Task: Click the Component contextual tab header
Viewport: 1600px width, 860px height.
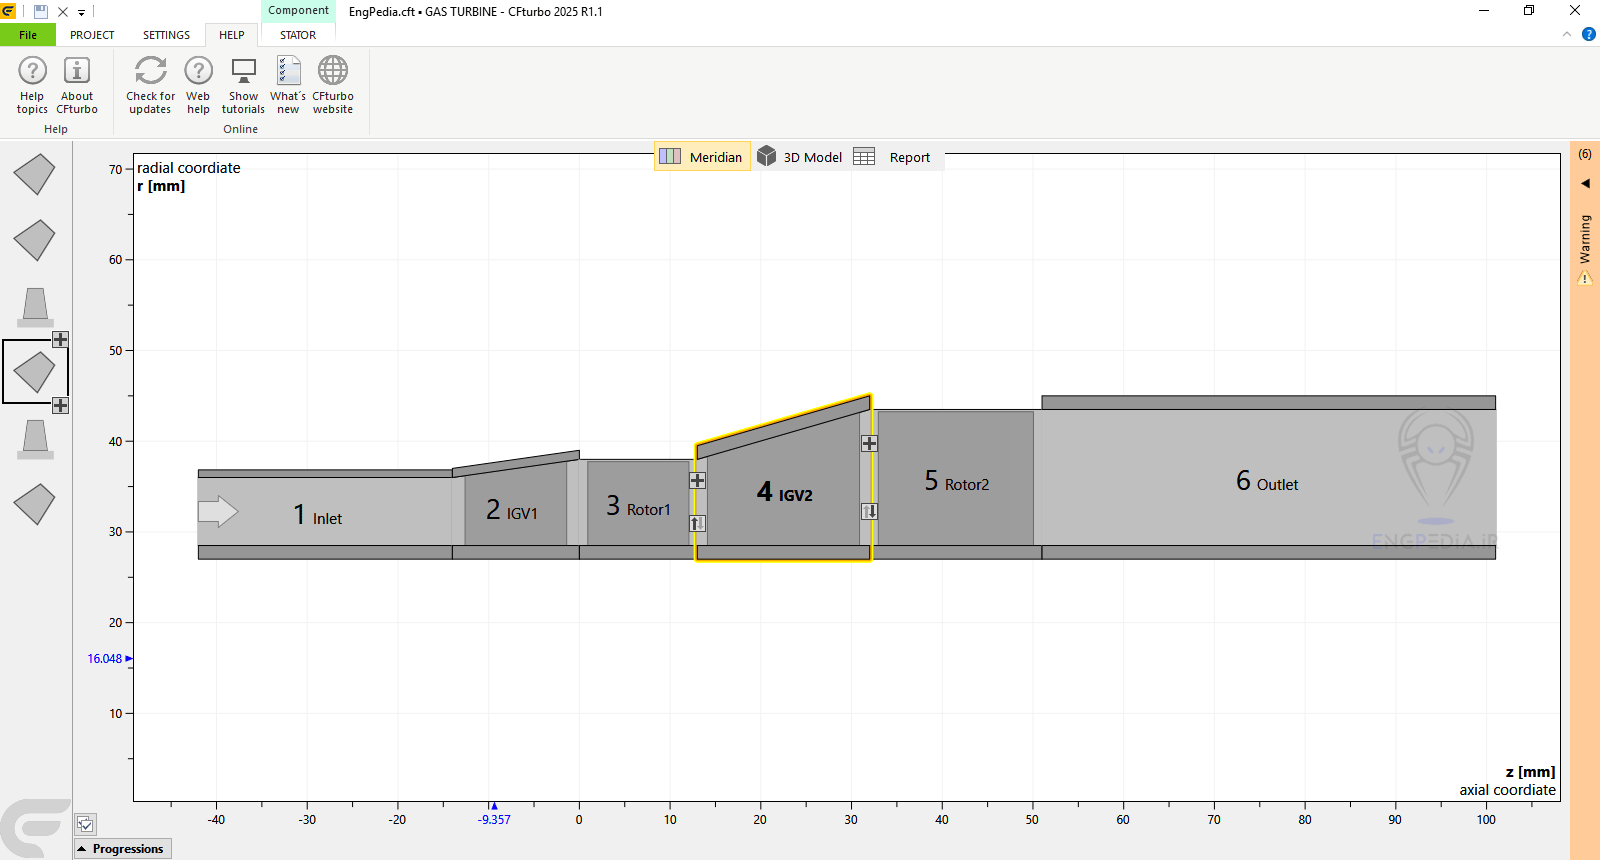Action: coord(298,10)
